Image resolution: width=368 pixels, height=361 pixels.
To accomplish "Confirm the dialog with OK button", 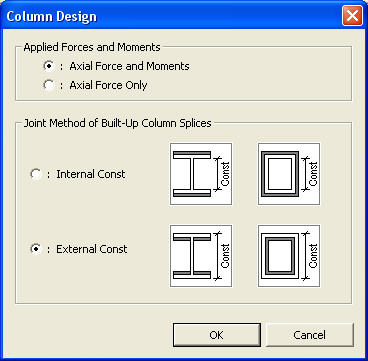I will coord(217,335).
